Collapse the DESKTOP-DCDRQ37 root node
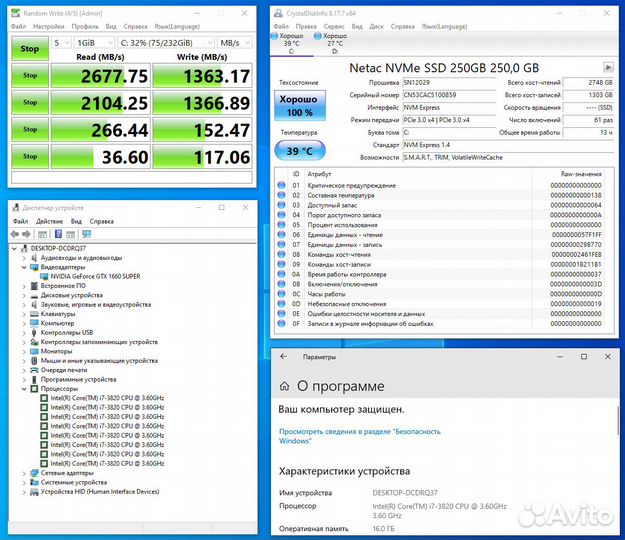Image resolution: width=625 pixels, height=540 pixels. 15,248
